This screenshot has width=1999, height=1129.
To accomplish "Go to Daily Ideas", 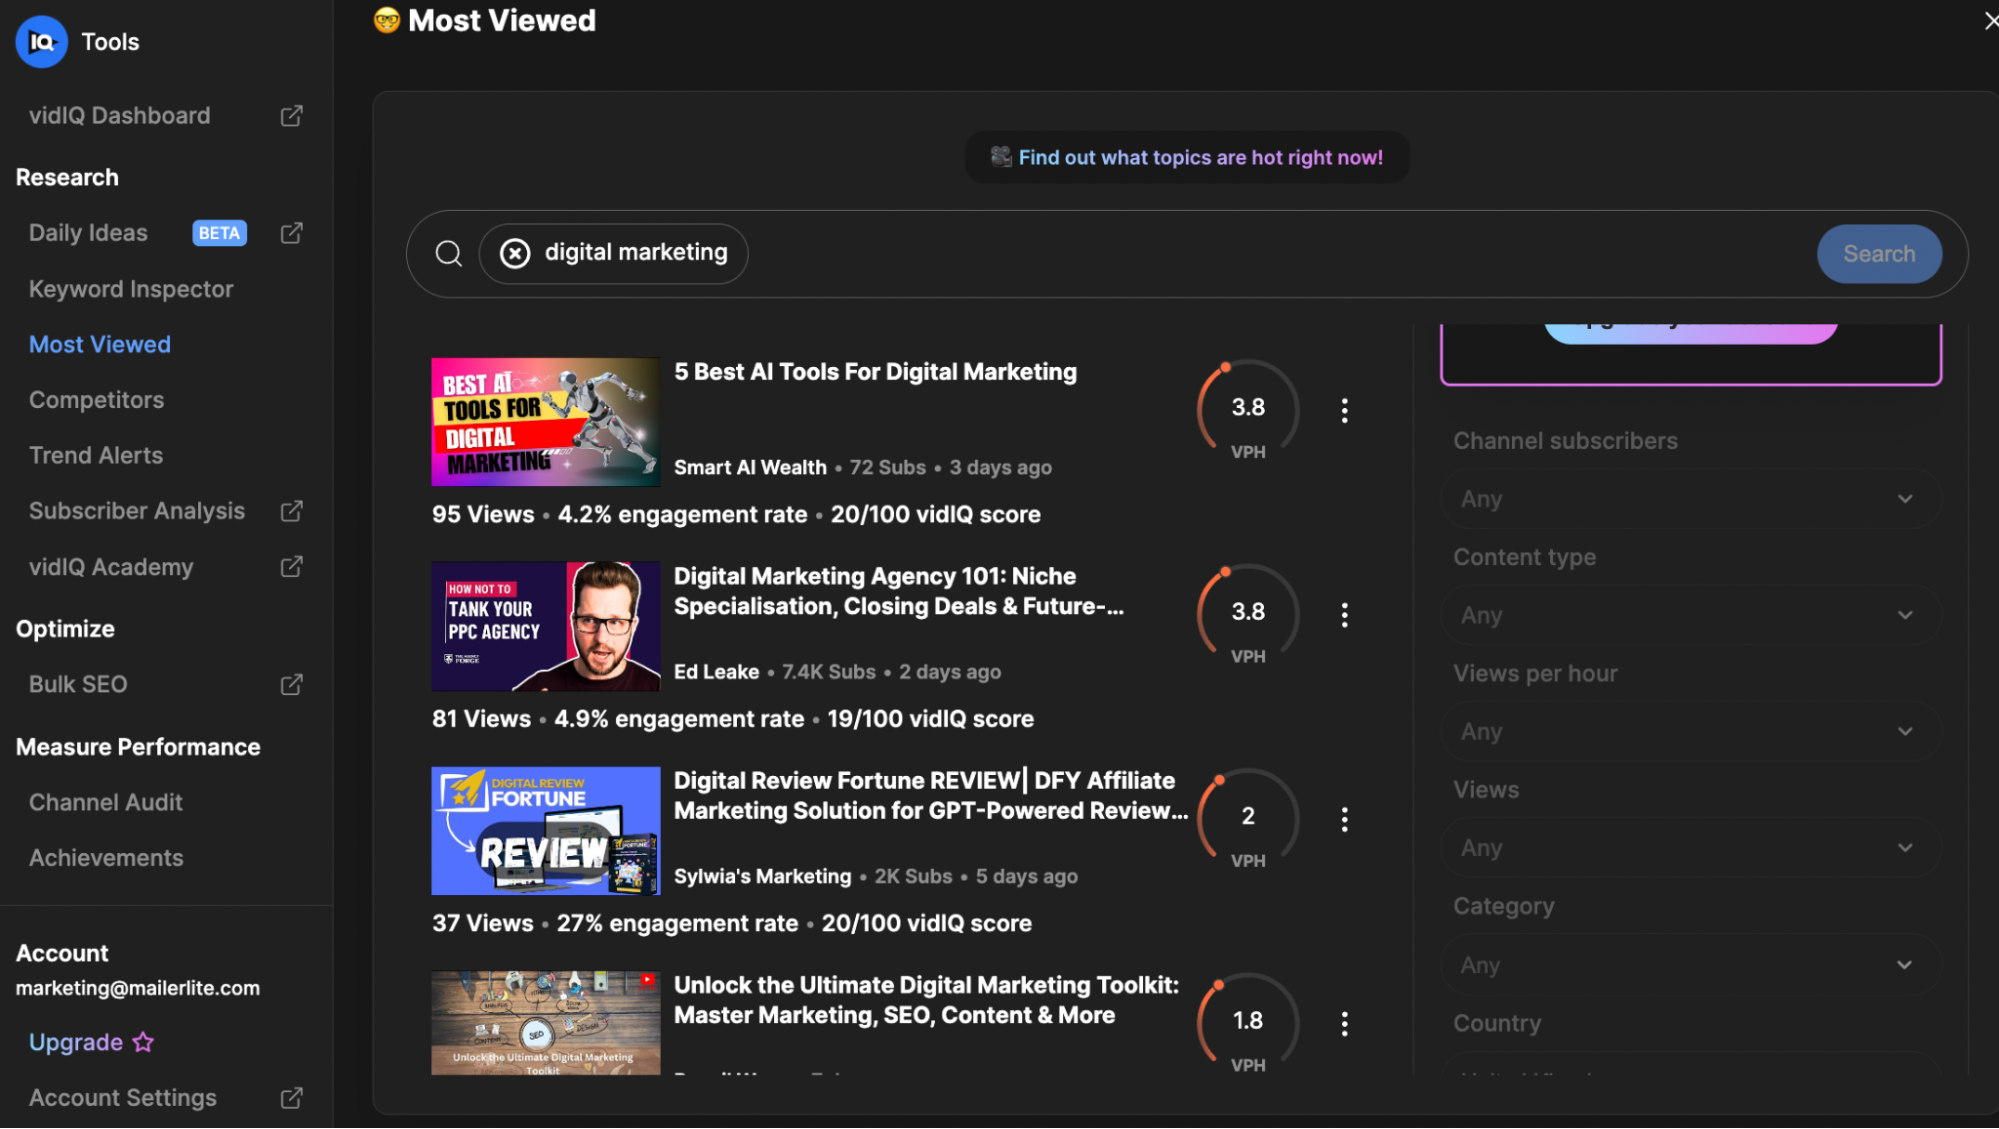I will pos(88,233).
